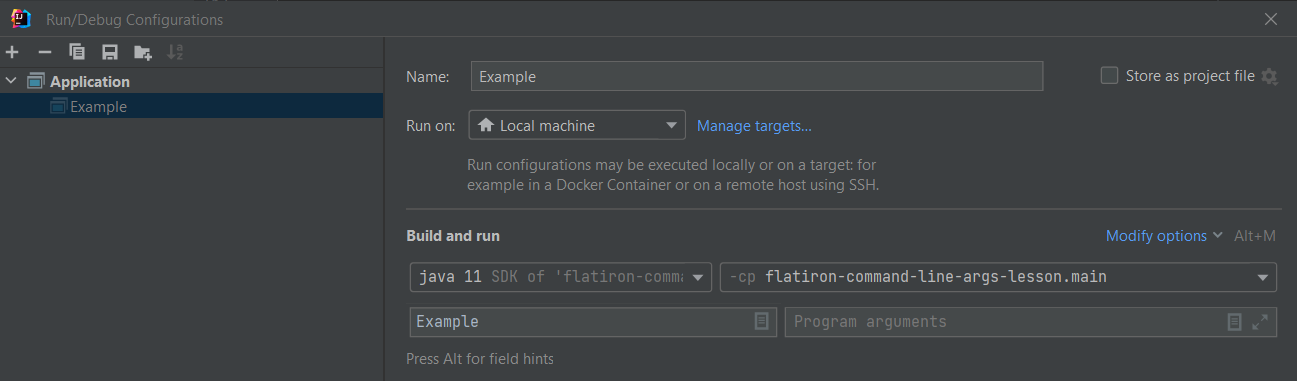
Task: Click the Program arguments text field
Action: pos(1005,322)
